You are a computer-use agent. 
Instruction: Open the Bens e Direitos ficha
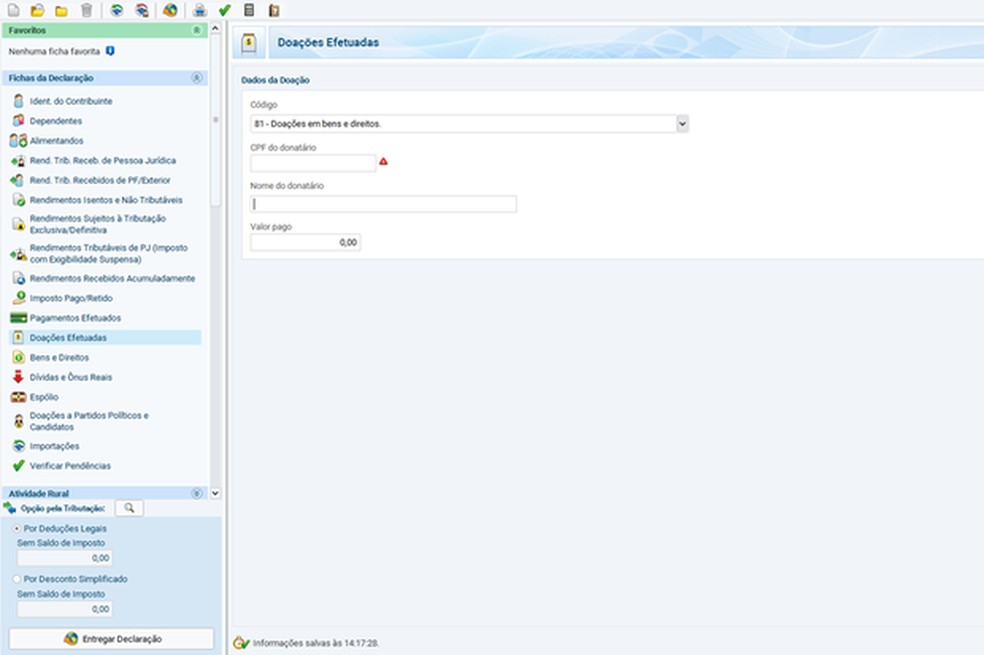(x=59, y=357)
